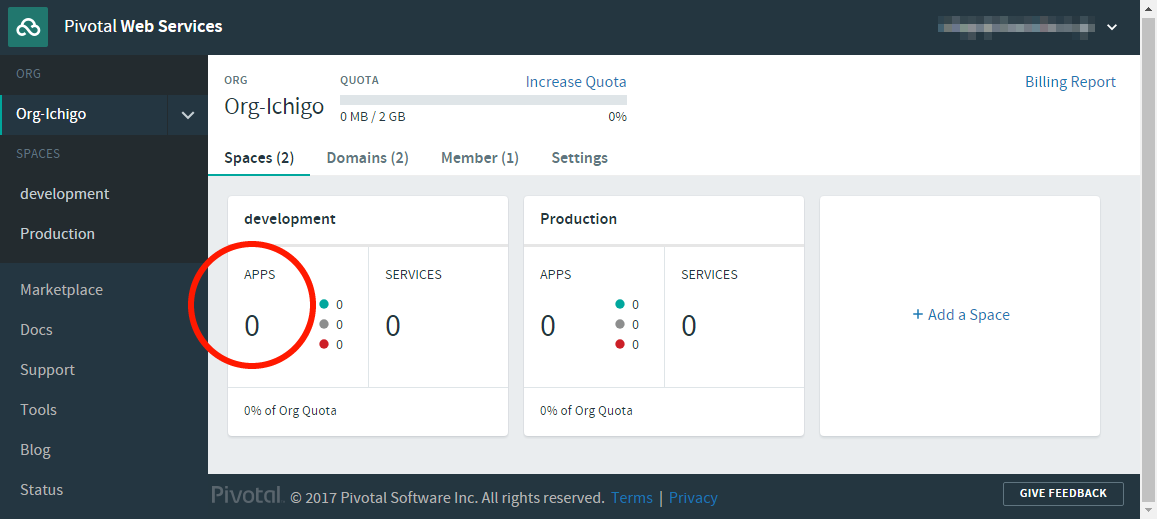1157x519 pixels.
Task: Click the Pivotal footer logo
Action: [x=248, y=495]
